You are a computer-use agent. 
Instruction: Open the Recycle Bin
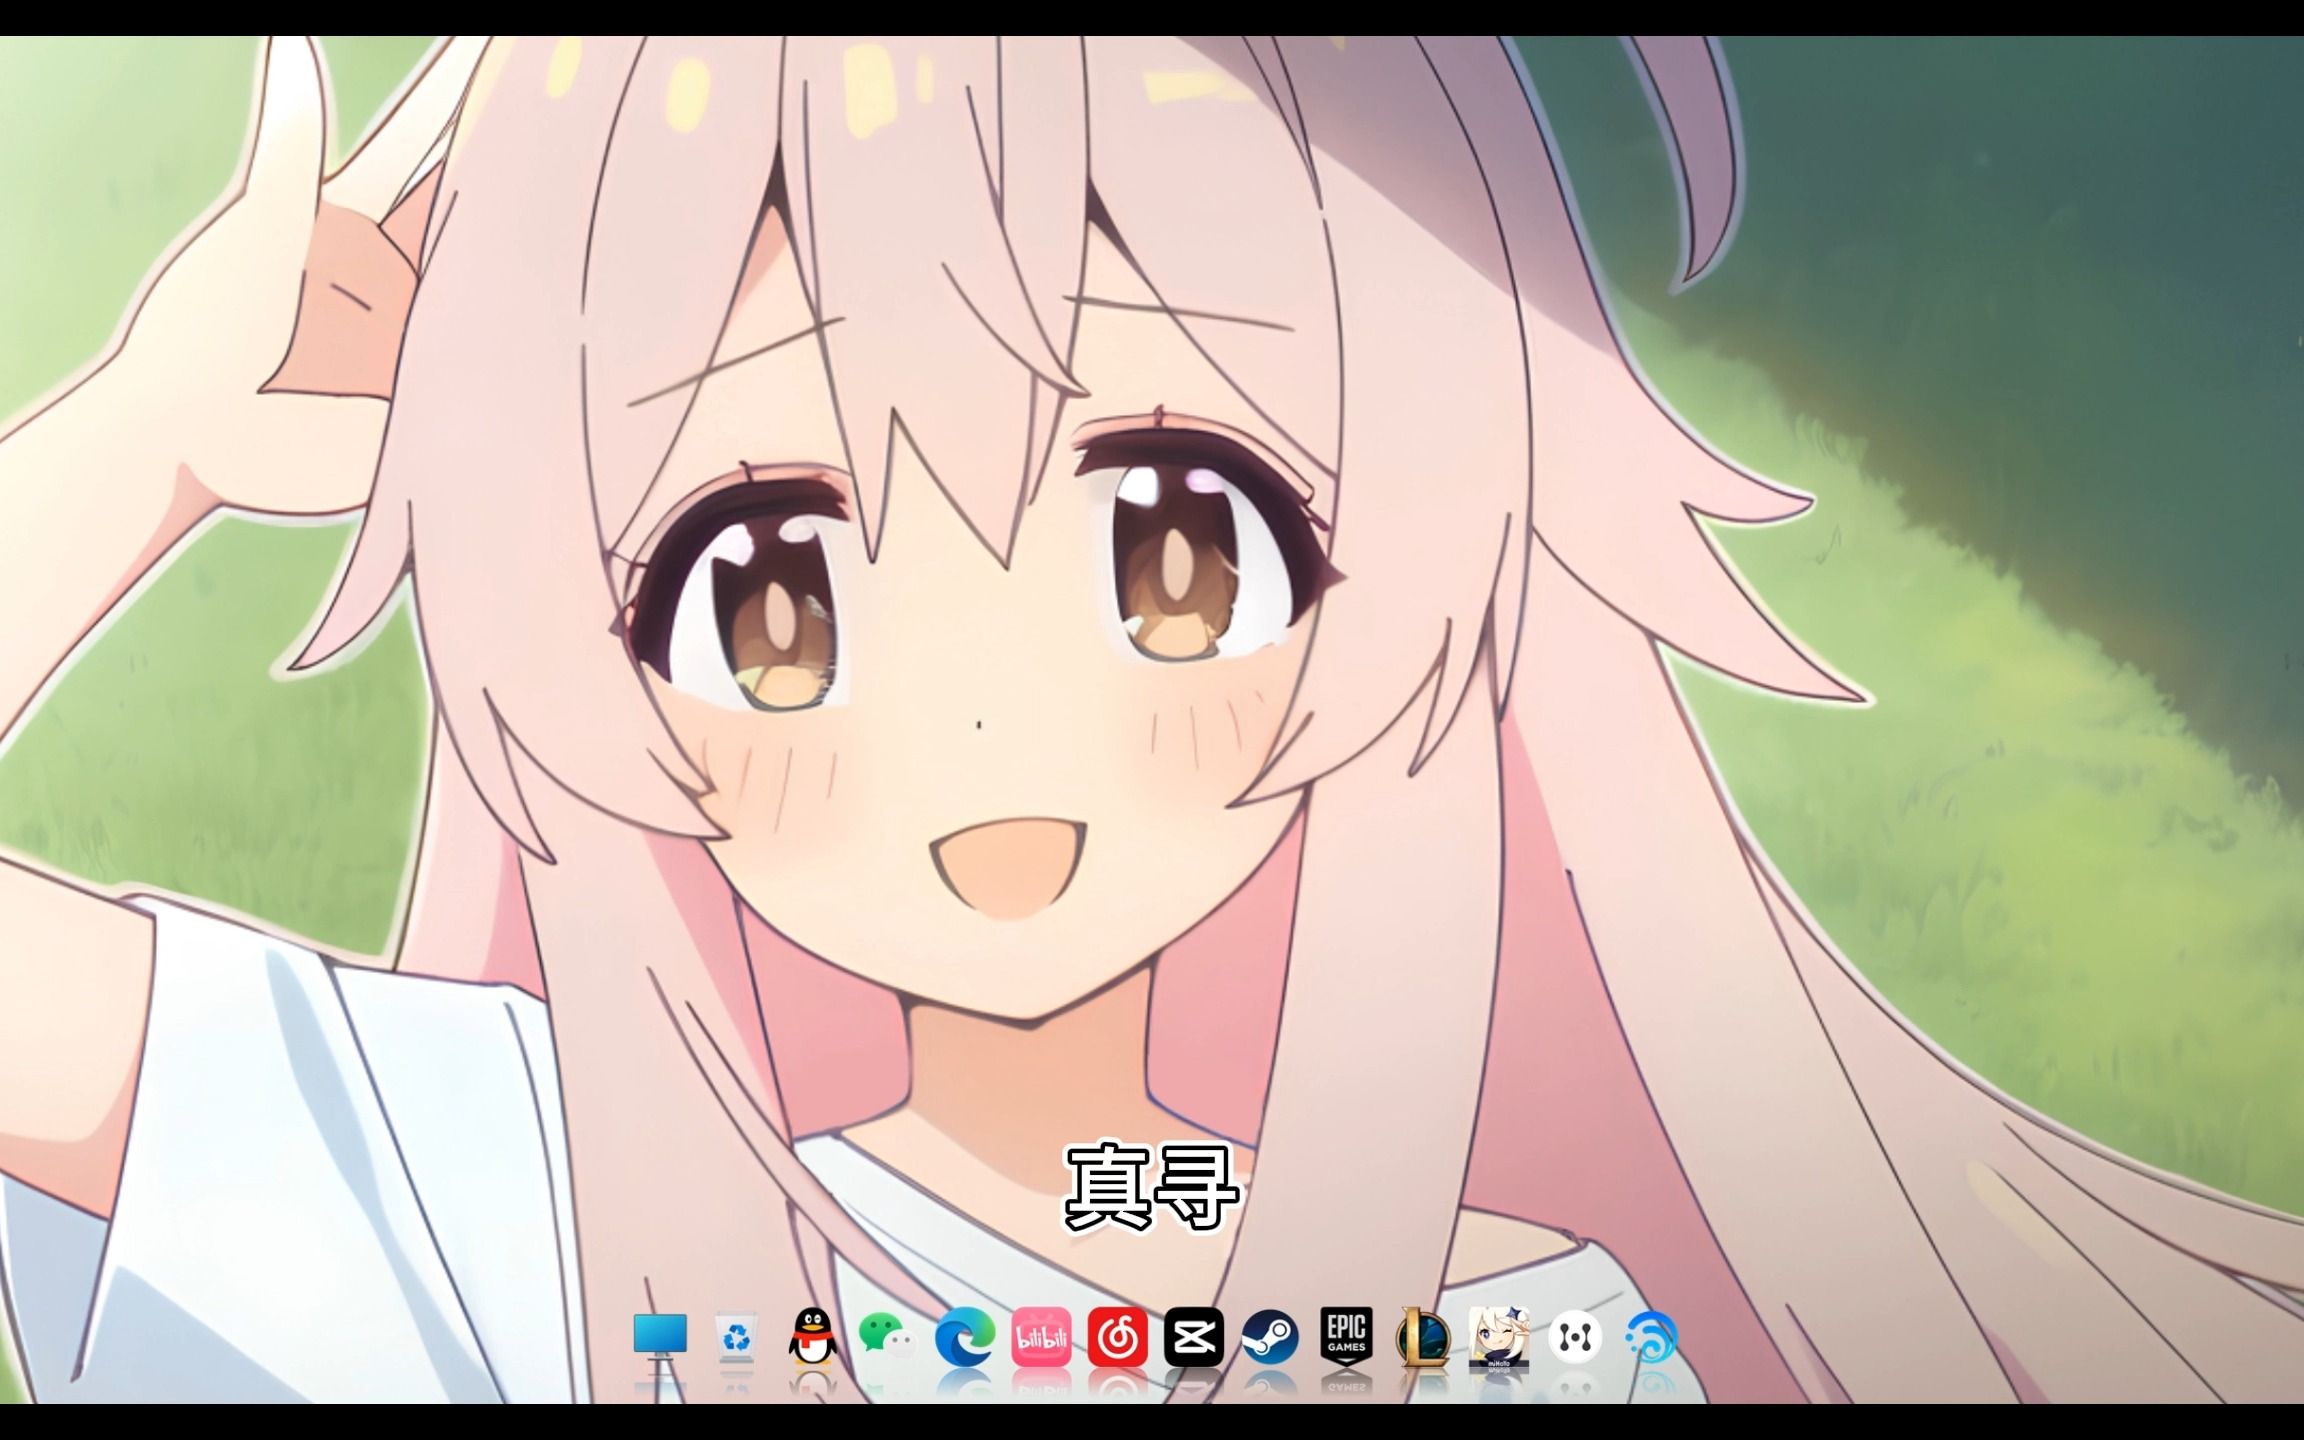(x=737, y=1337)
